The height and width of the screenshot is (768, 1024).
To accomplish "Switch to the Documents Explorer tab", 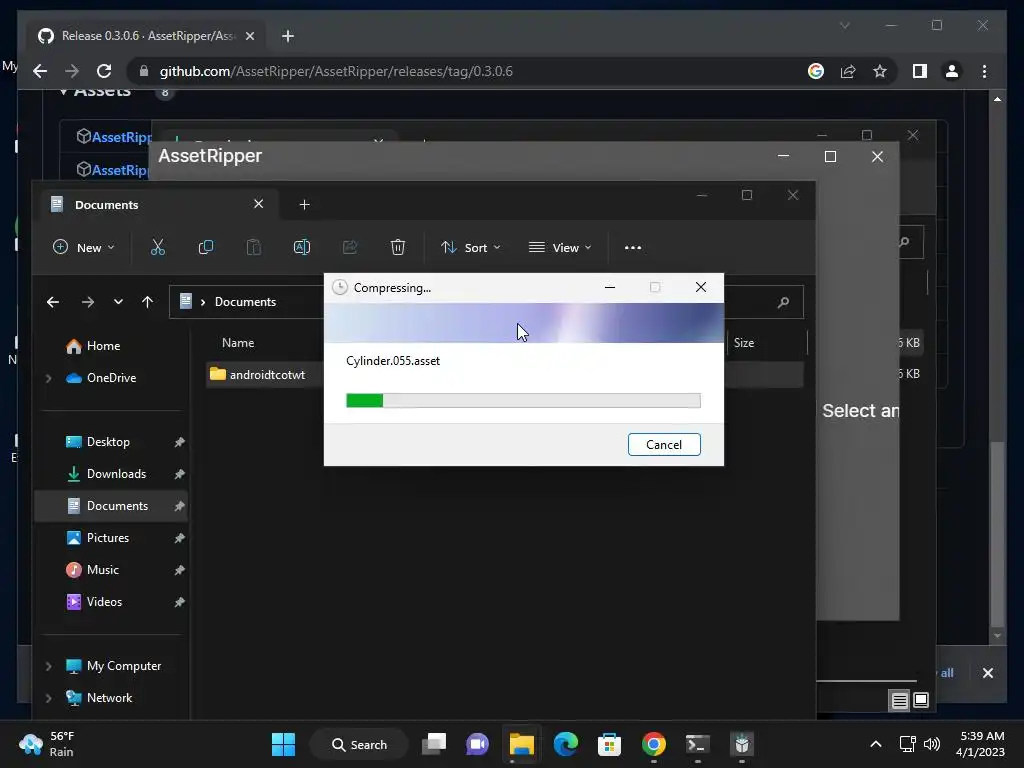I will coord(157,204).
